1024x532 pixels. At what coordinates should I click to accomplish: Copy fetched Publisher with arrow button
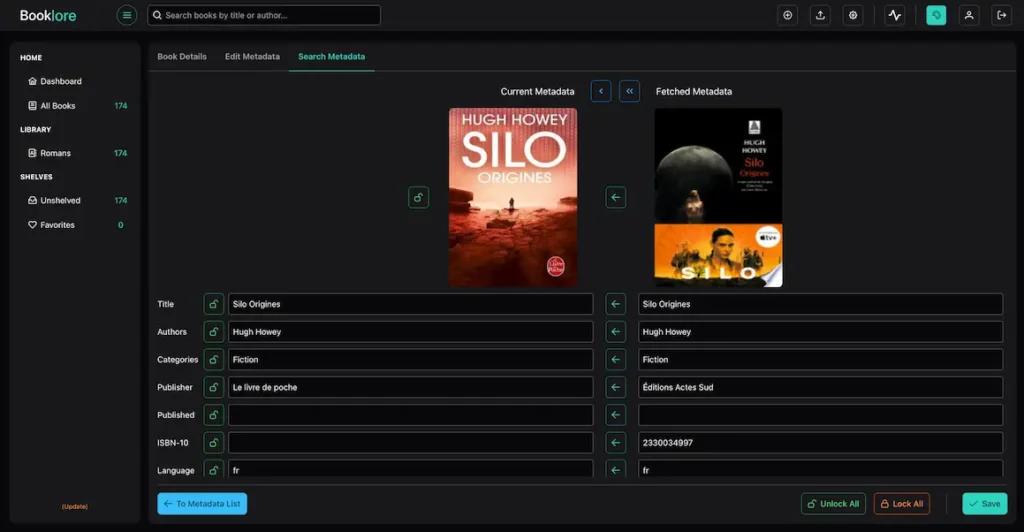pyautogui.click(x=615, y=387)
